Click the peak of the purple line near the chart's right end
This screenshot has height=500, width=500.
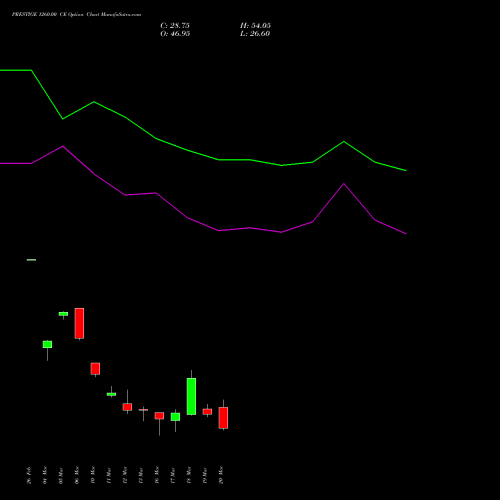[344, 184]
